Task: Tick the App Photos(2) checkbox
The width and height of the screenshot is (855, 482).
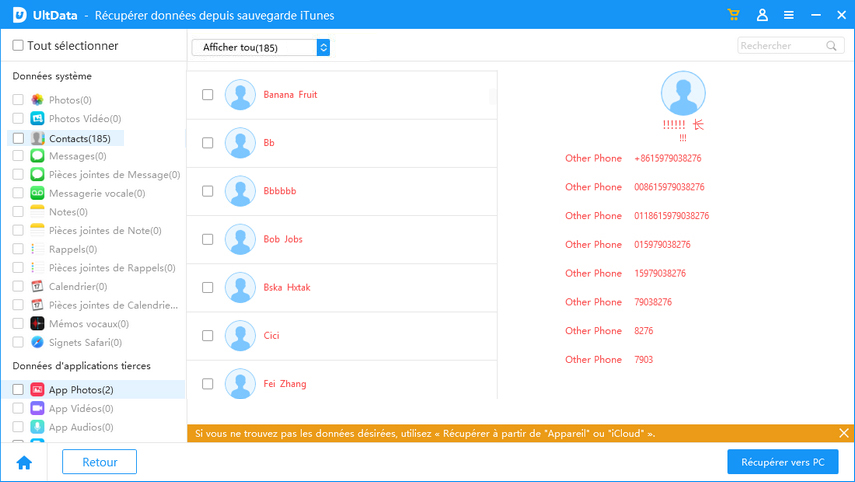Action: [x=18, y=389]
